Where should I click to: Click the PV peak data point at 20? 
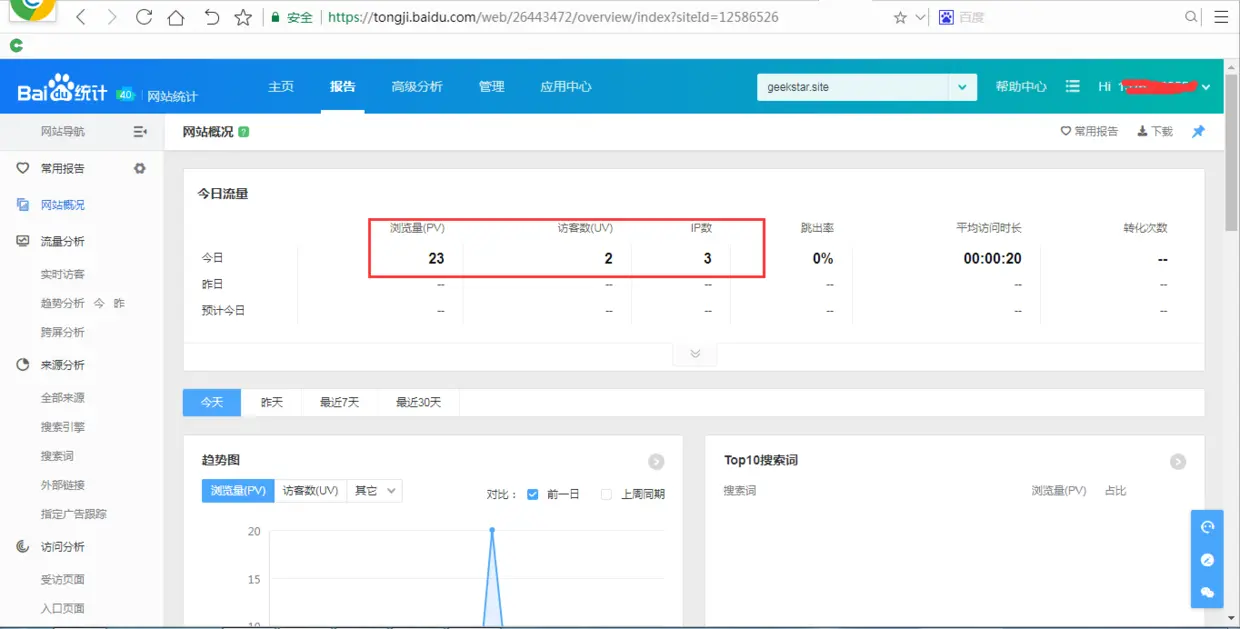492,530
